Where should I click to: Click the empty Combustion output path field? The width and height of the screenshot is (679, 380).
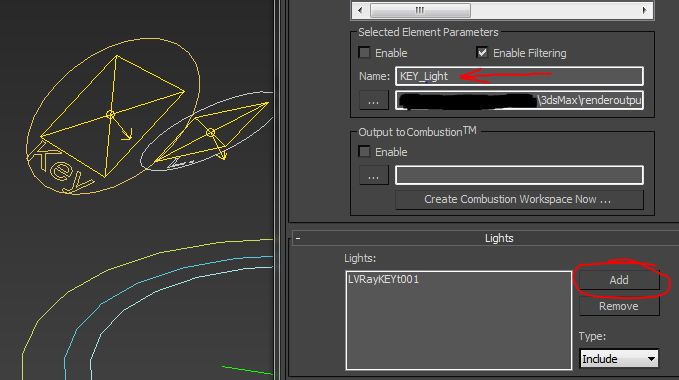click(x=519, y=175)
